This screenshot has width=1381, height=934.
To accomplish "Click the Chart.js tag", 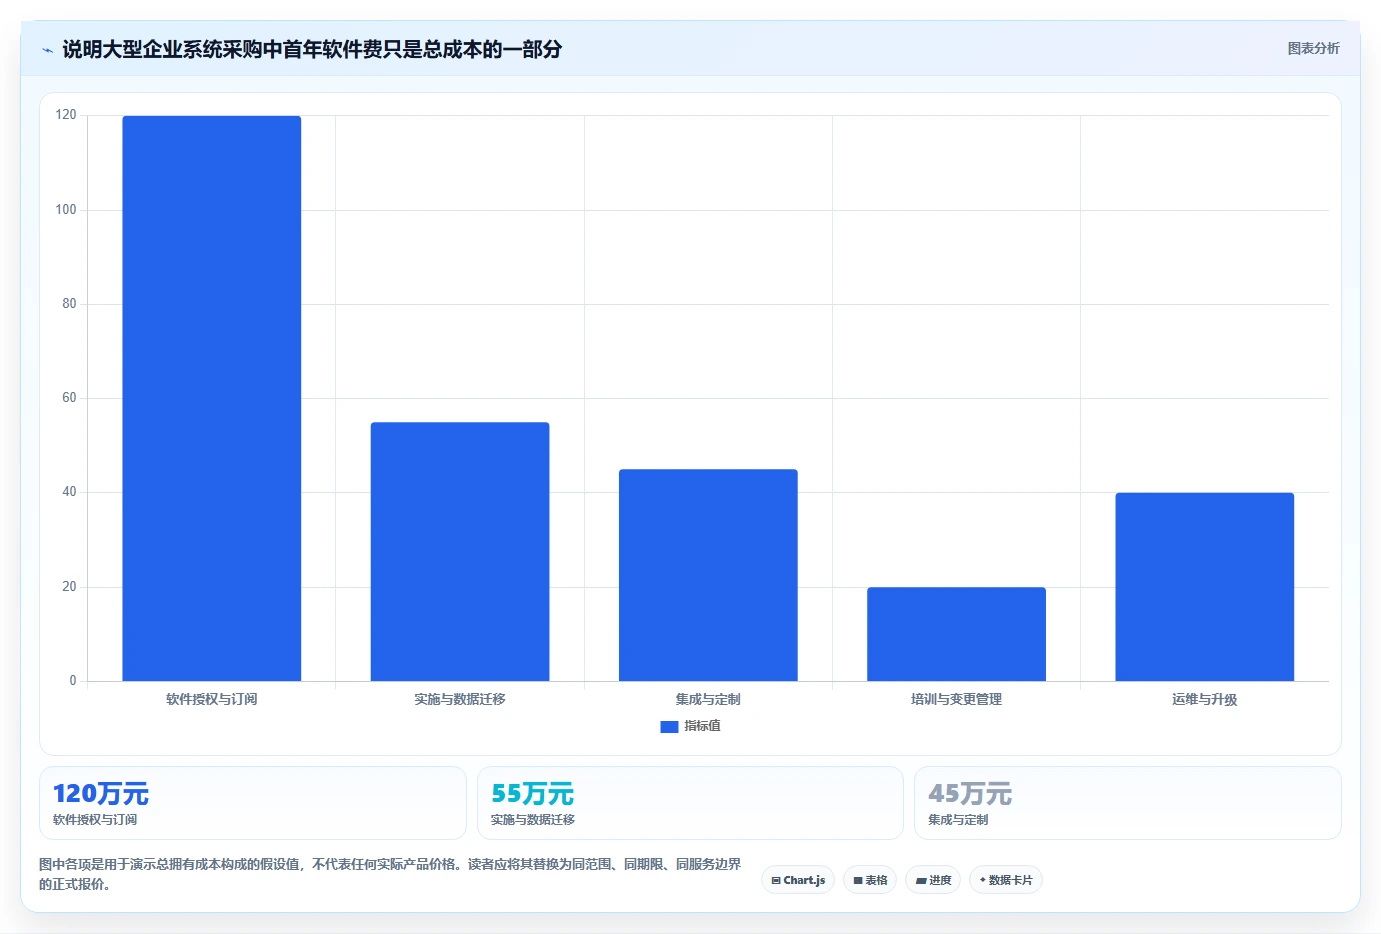I will [x=798, y=880].
